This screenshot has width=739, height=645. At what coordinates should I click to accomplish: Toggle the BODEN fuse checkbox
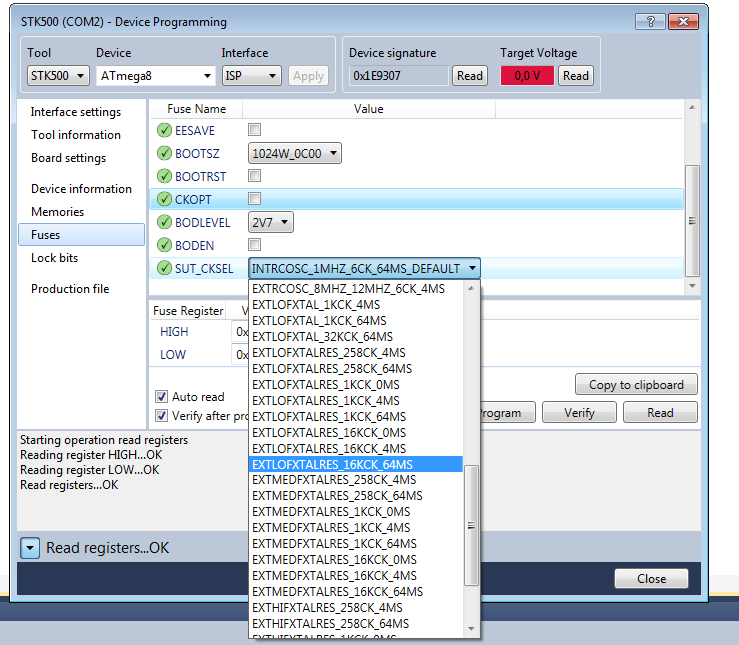click(255, 245)
